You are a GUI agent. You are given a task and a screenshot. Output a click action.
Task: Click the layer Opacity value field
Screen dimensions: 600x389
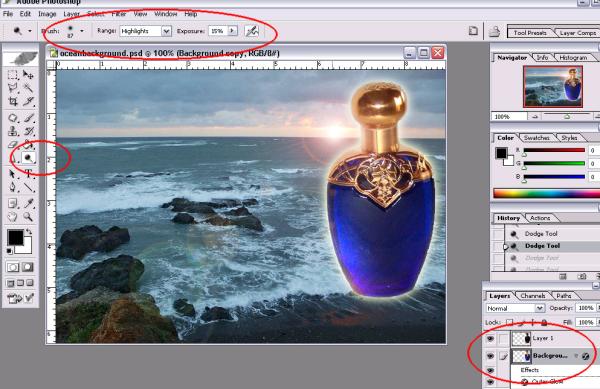coord(586,308)
